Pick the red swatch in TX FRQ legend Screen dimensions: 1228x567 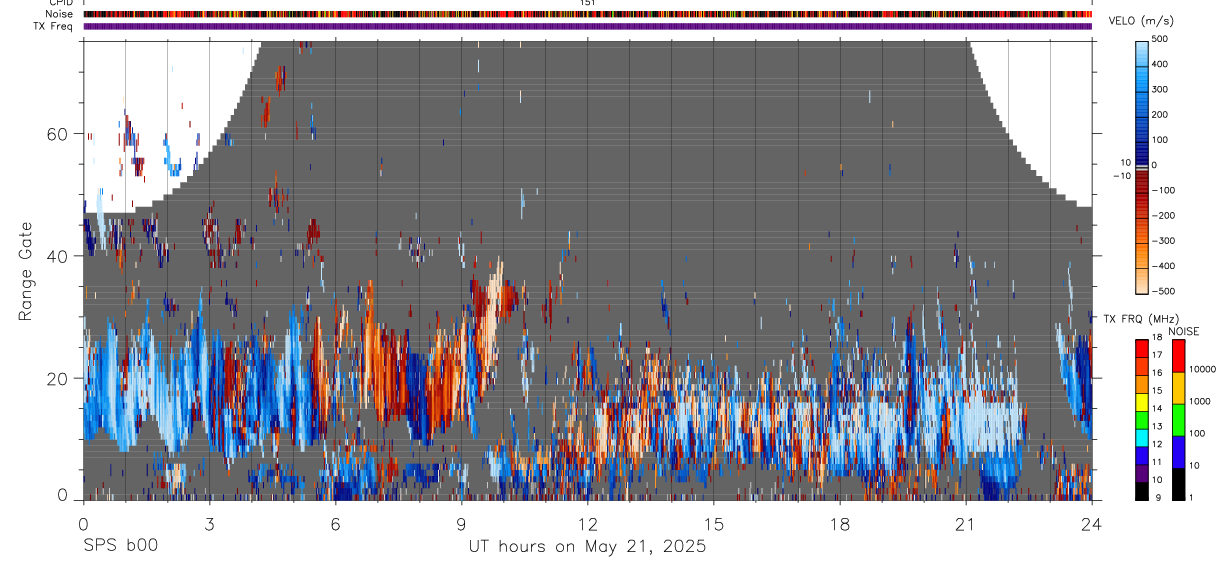[x=1143, y=346]
